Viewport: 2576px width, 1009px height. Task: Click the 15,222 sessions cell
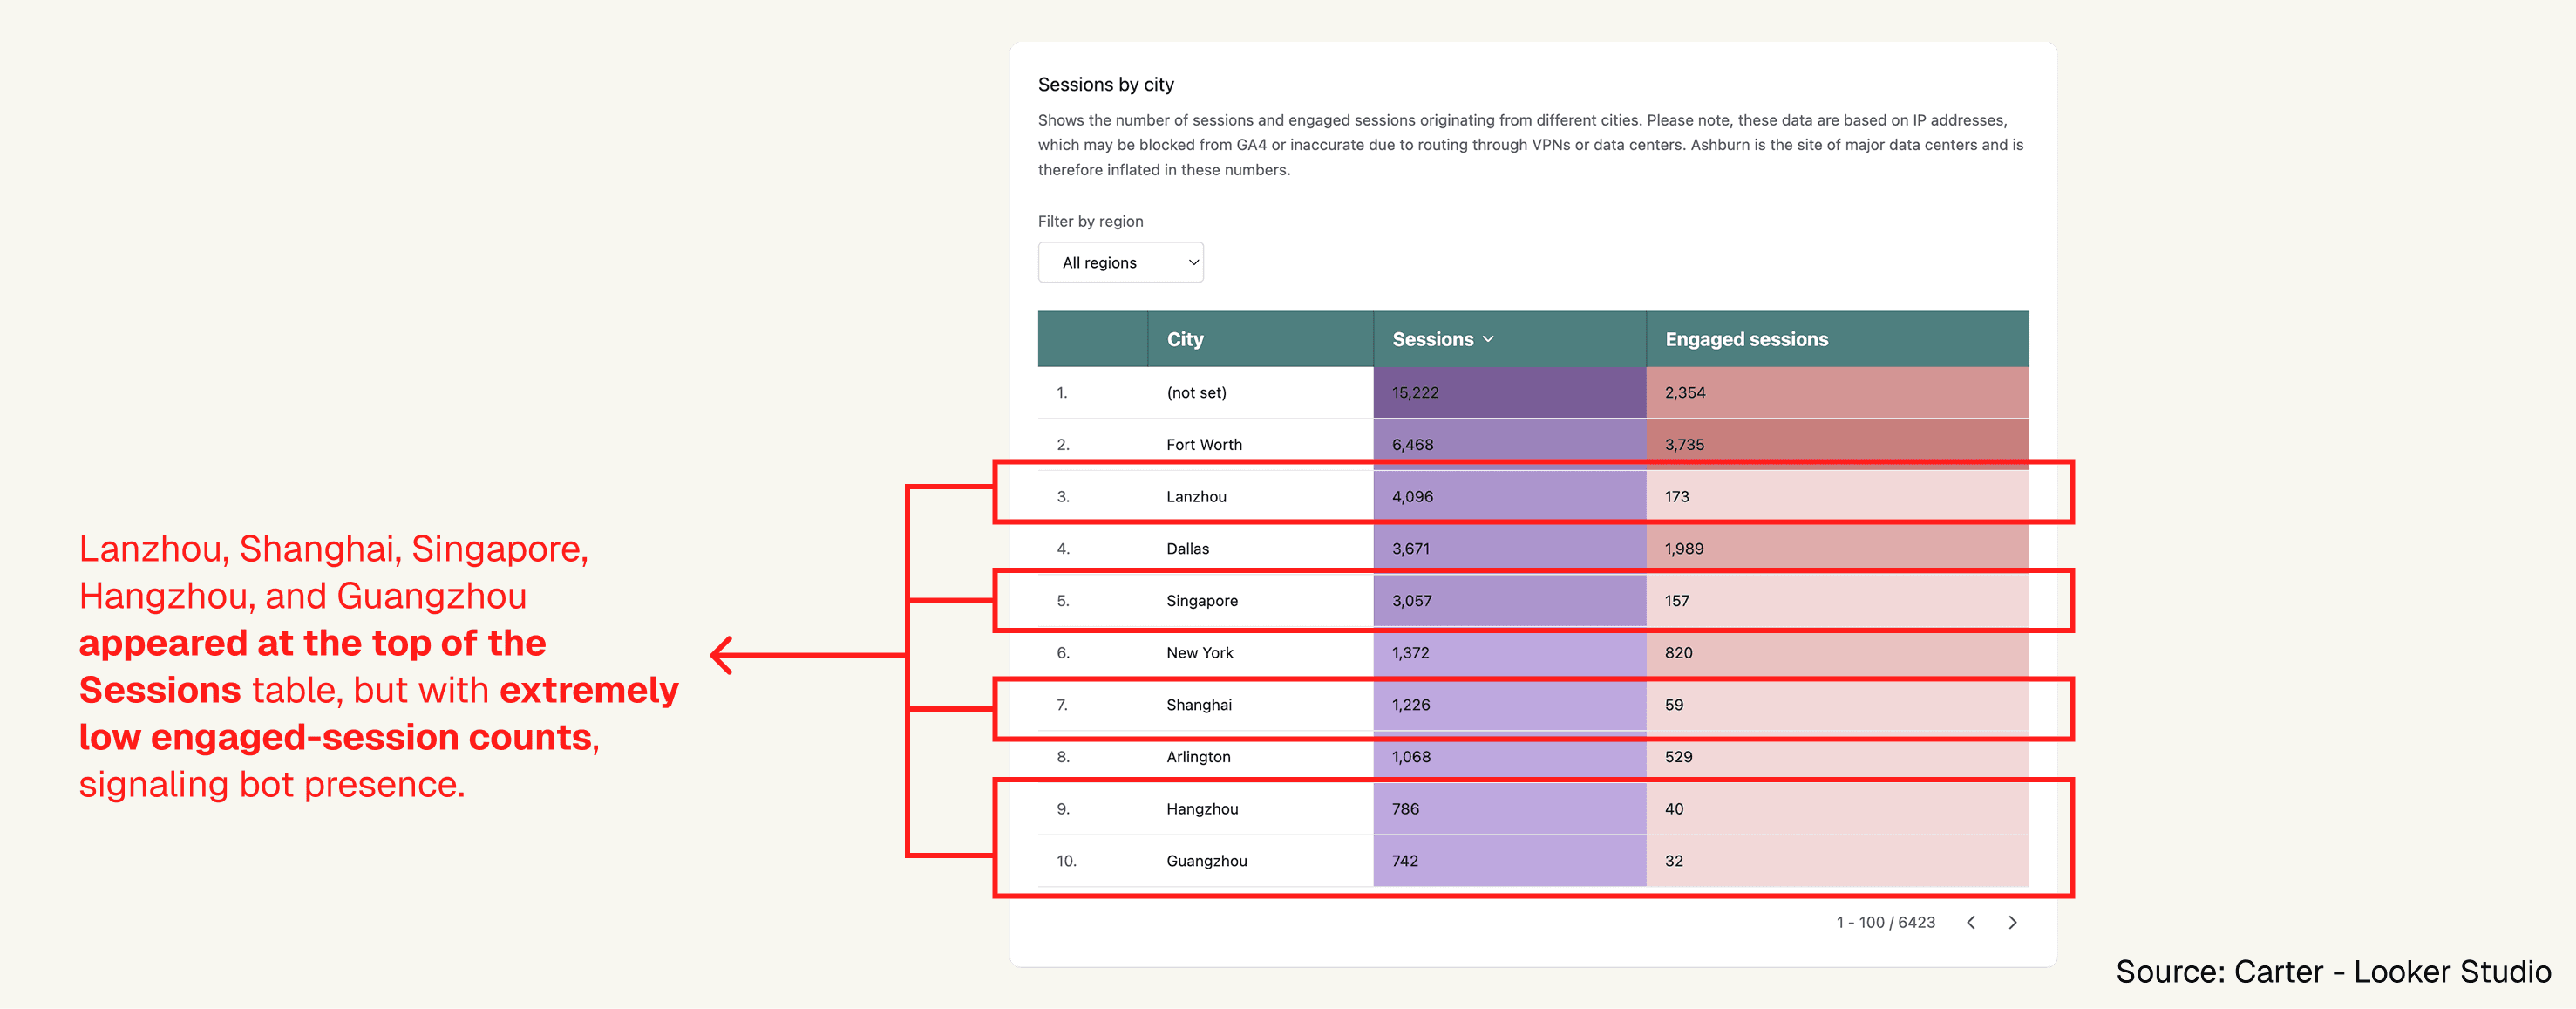tap(1414, 392)
